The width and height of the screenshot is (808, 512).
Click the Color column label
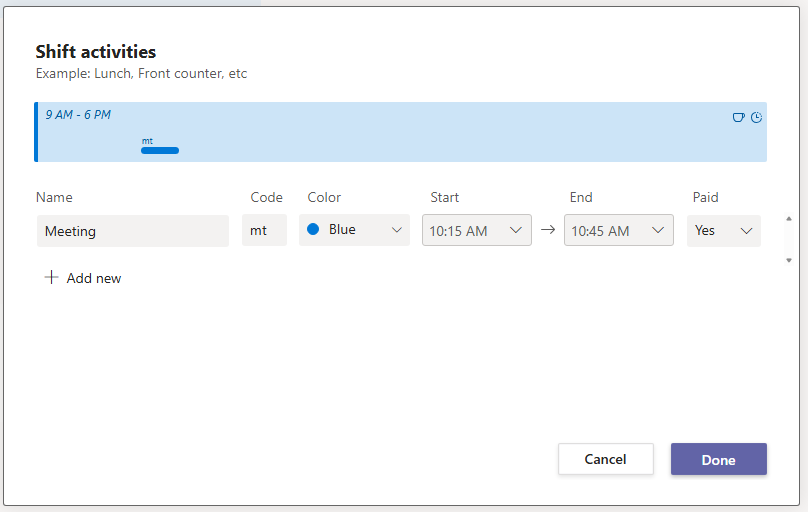[324, 197]
